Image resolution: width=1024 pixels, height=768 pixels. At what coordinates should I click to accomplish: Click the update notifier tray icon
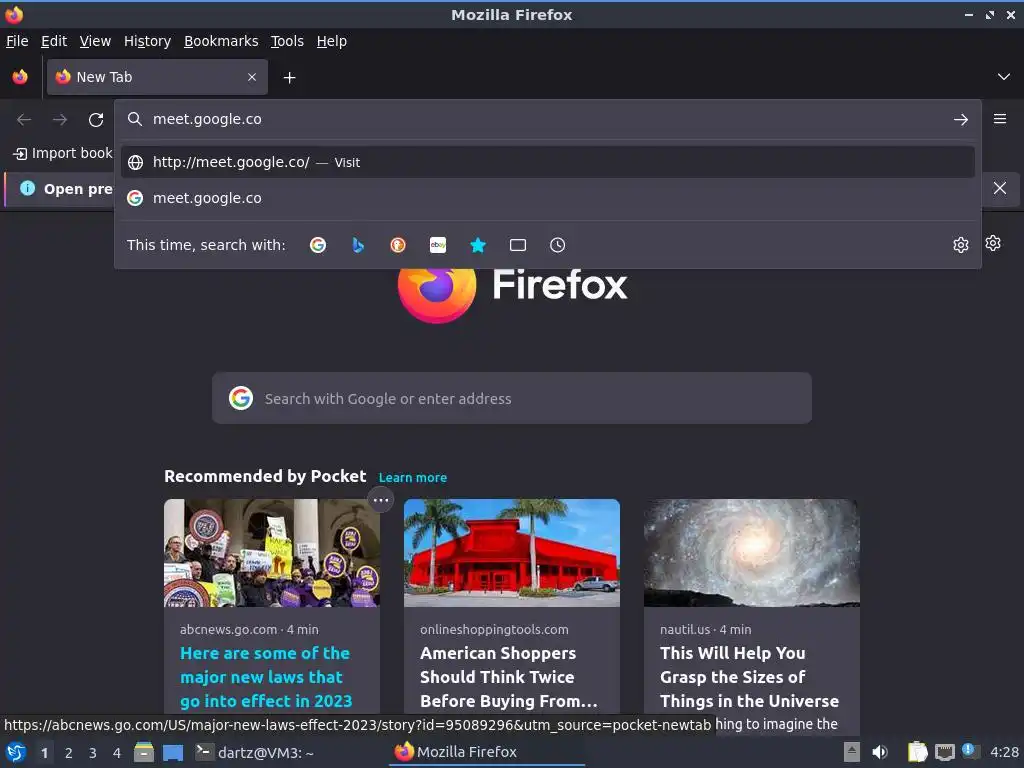click(x=970, y=751)
